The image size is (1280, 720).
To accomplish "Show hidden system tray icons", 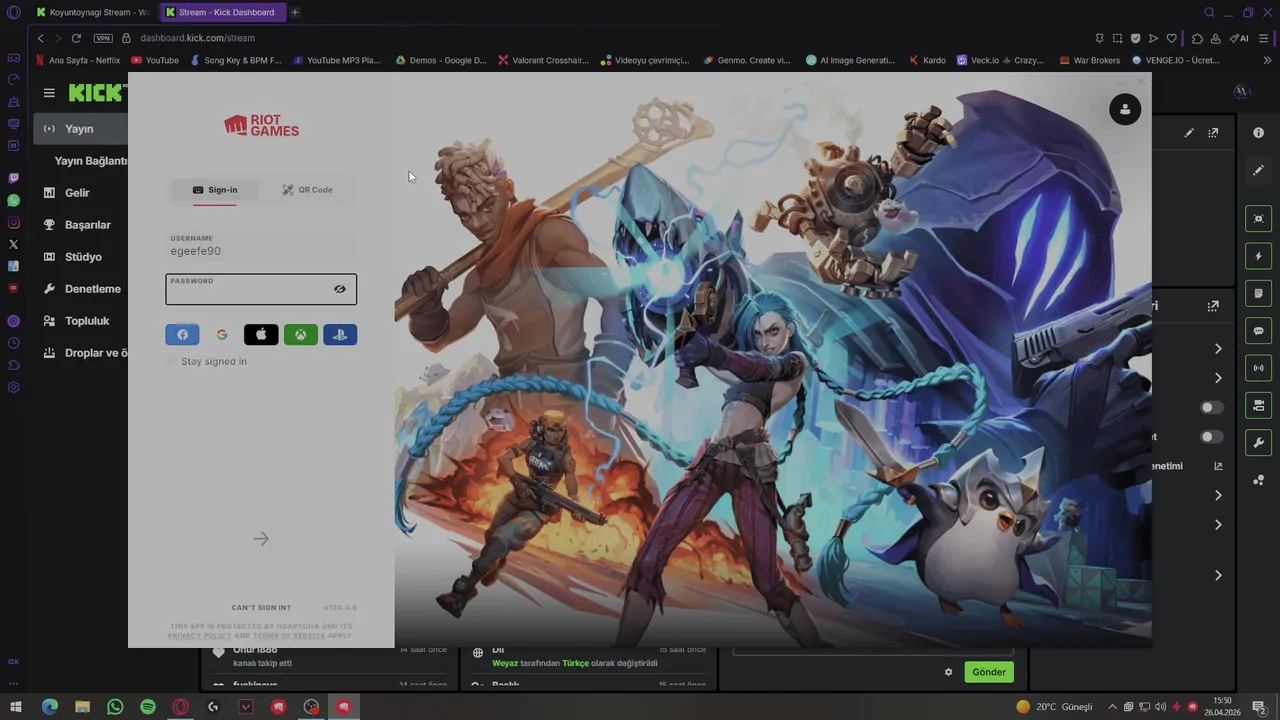I will tap(1112, 707).
